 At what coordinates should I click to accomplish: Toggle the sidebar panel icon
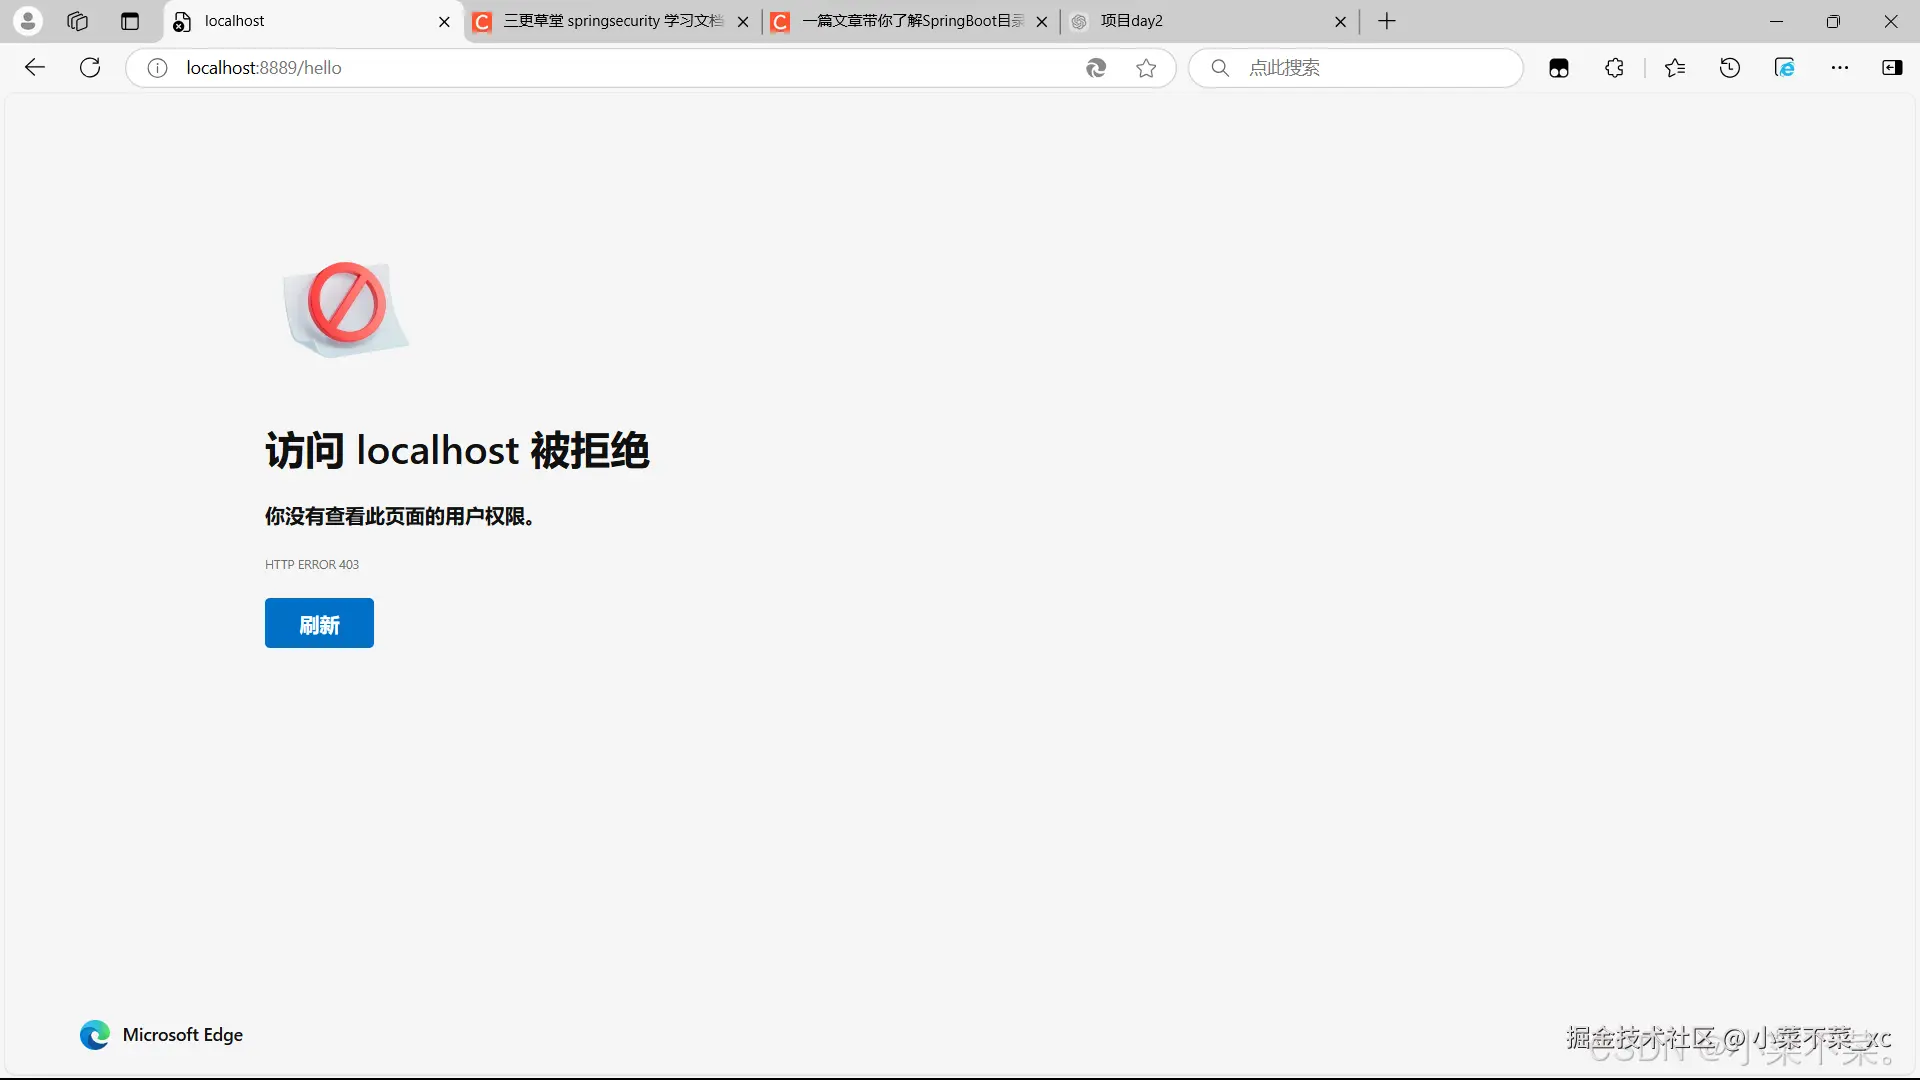coord(1892,68)
